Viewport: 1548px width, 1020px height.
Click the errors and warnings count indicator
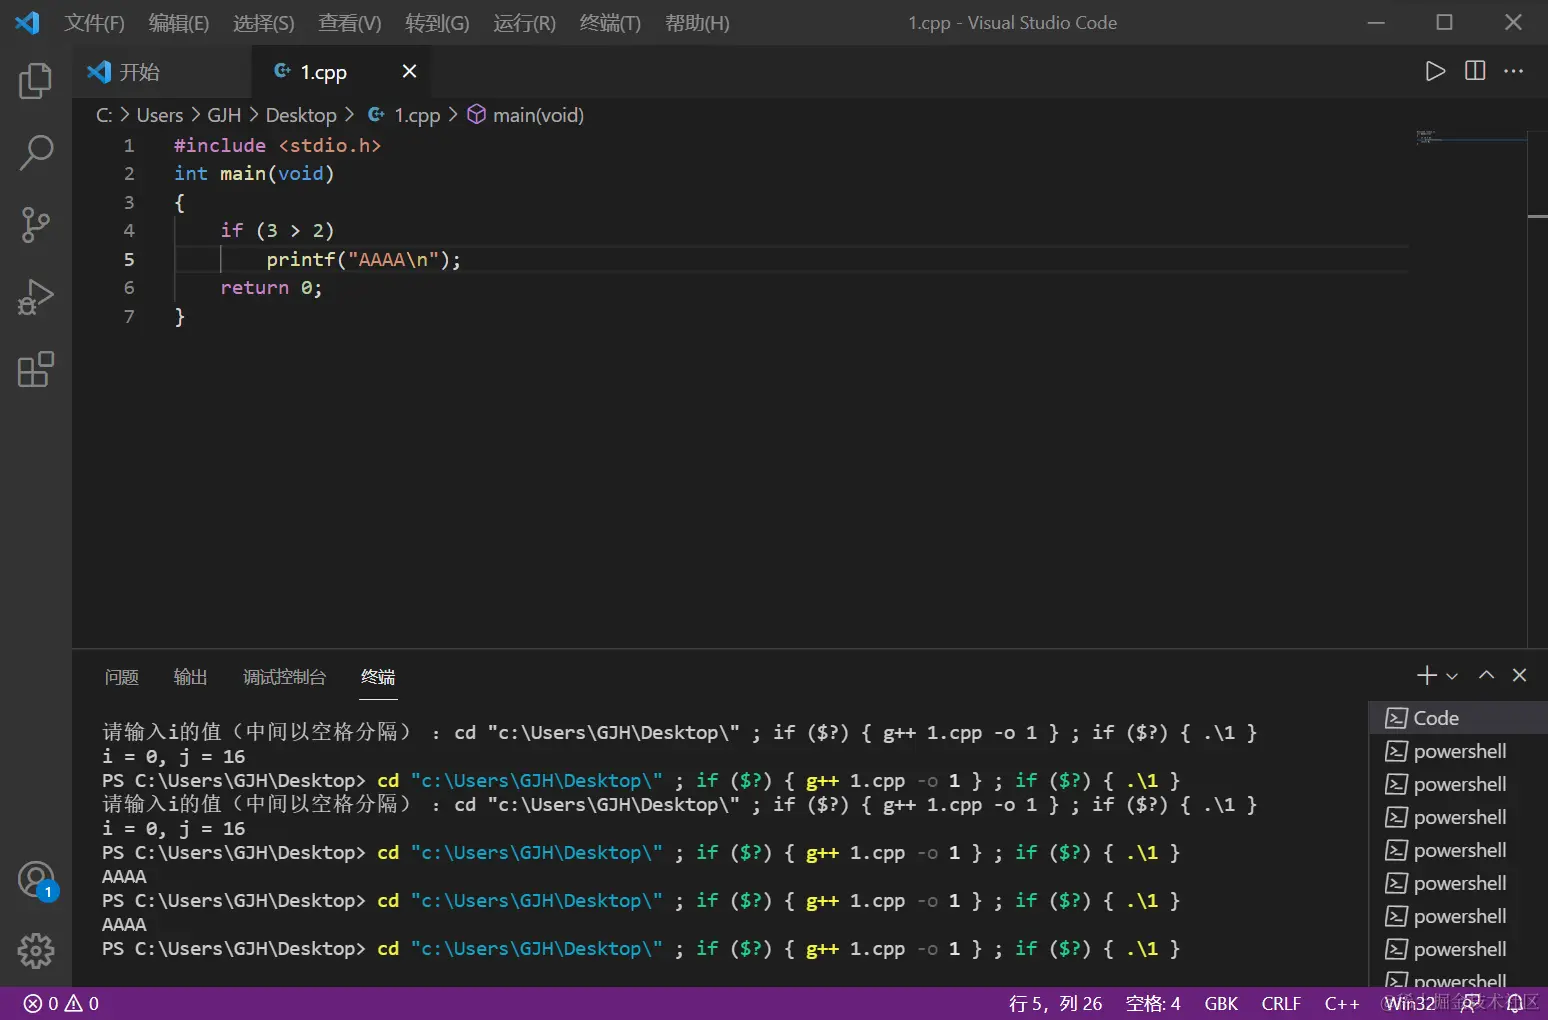(x=61, y=1003)
